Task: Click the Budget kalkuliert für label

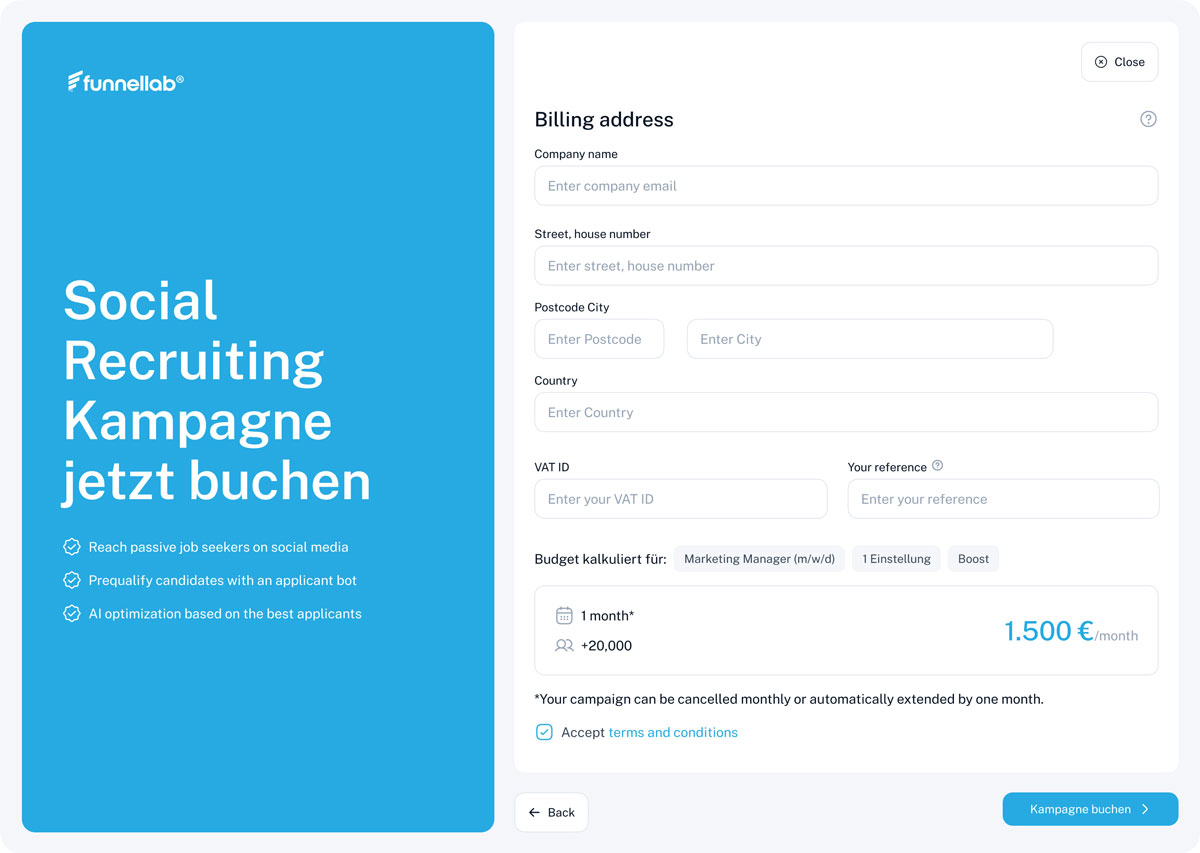Action: [x=600, y=560]
